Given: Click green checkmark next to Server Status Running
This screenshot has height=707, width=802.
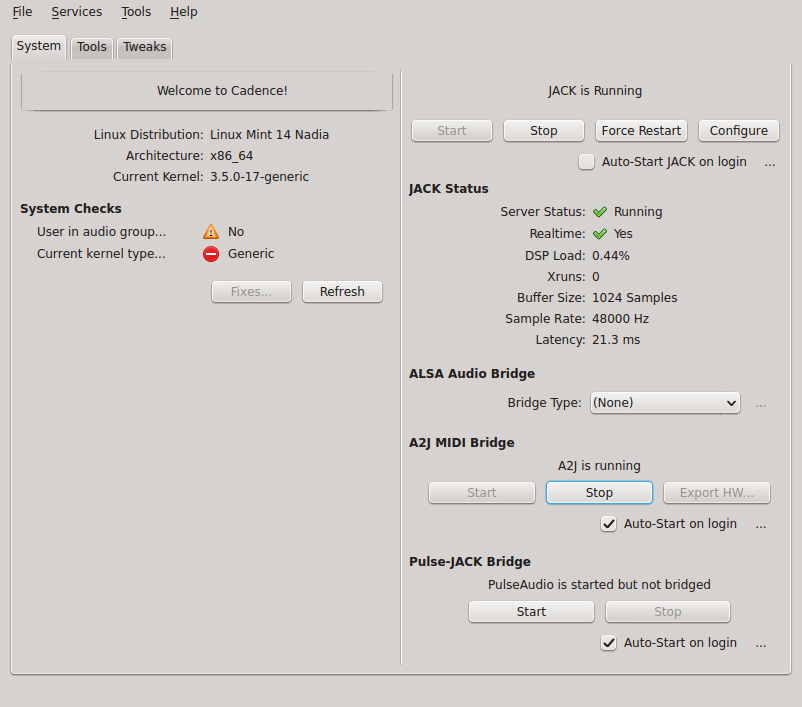Looking at the screenshot, I should click(600, 212).
